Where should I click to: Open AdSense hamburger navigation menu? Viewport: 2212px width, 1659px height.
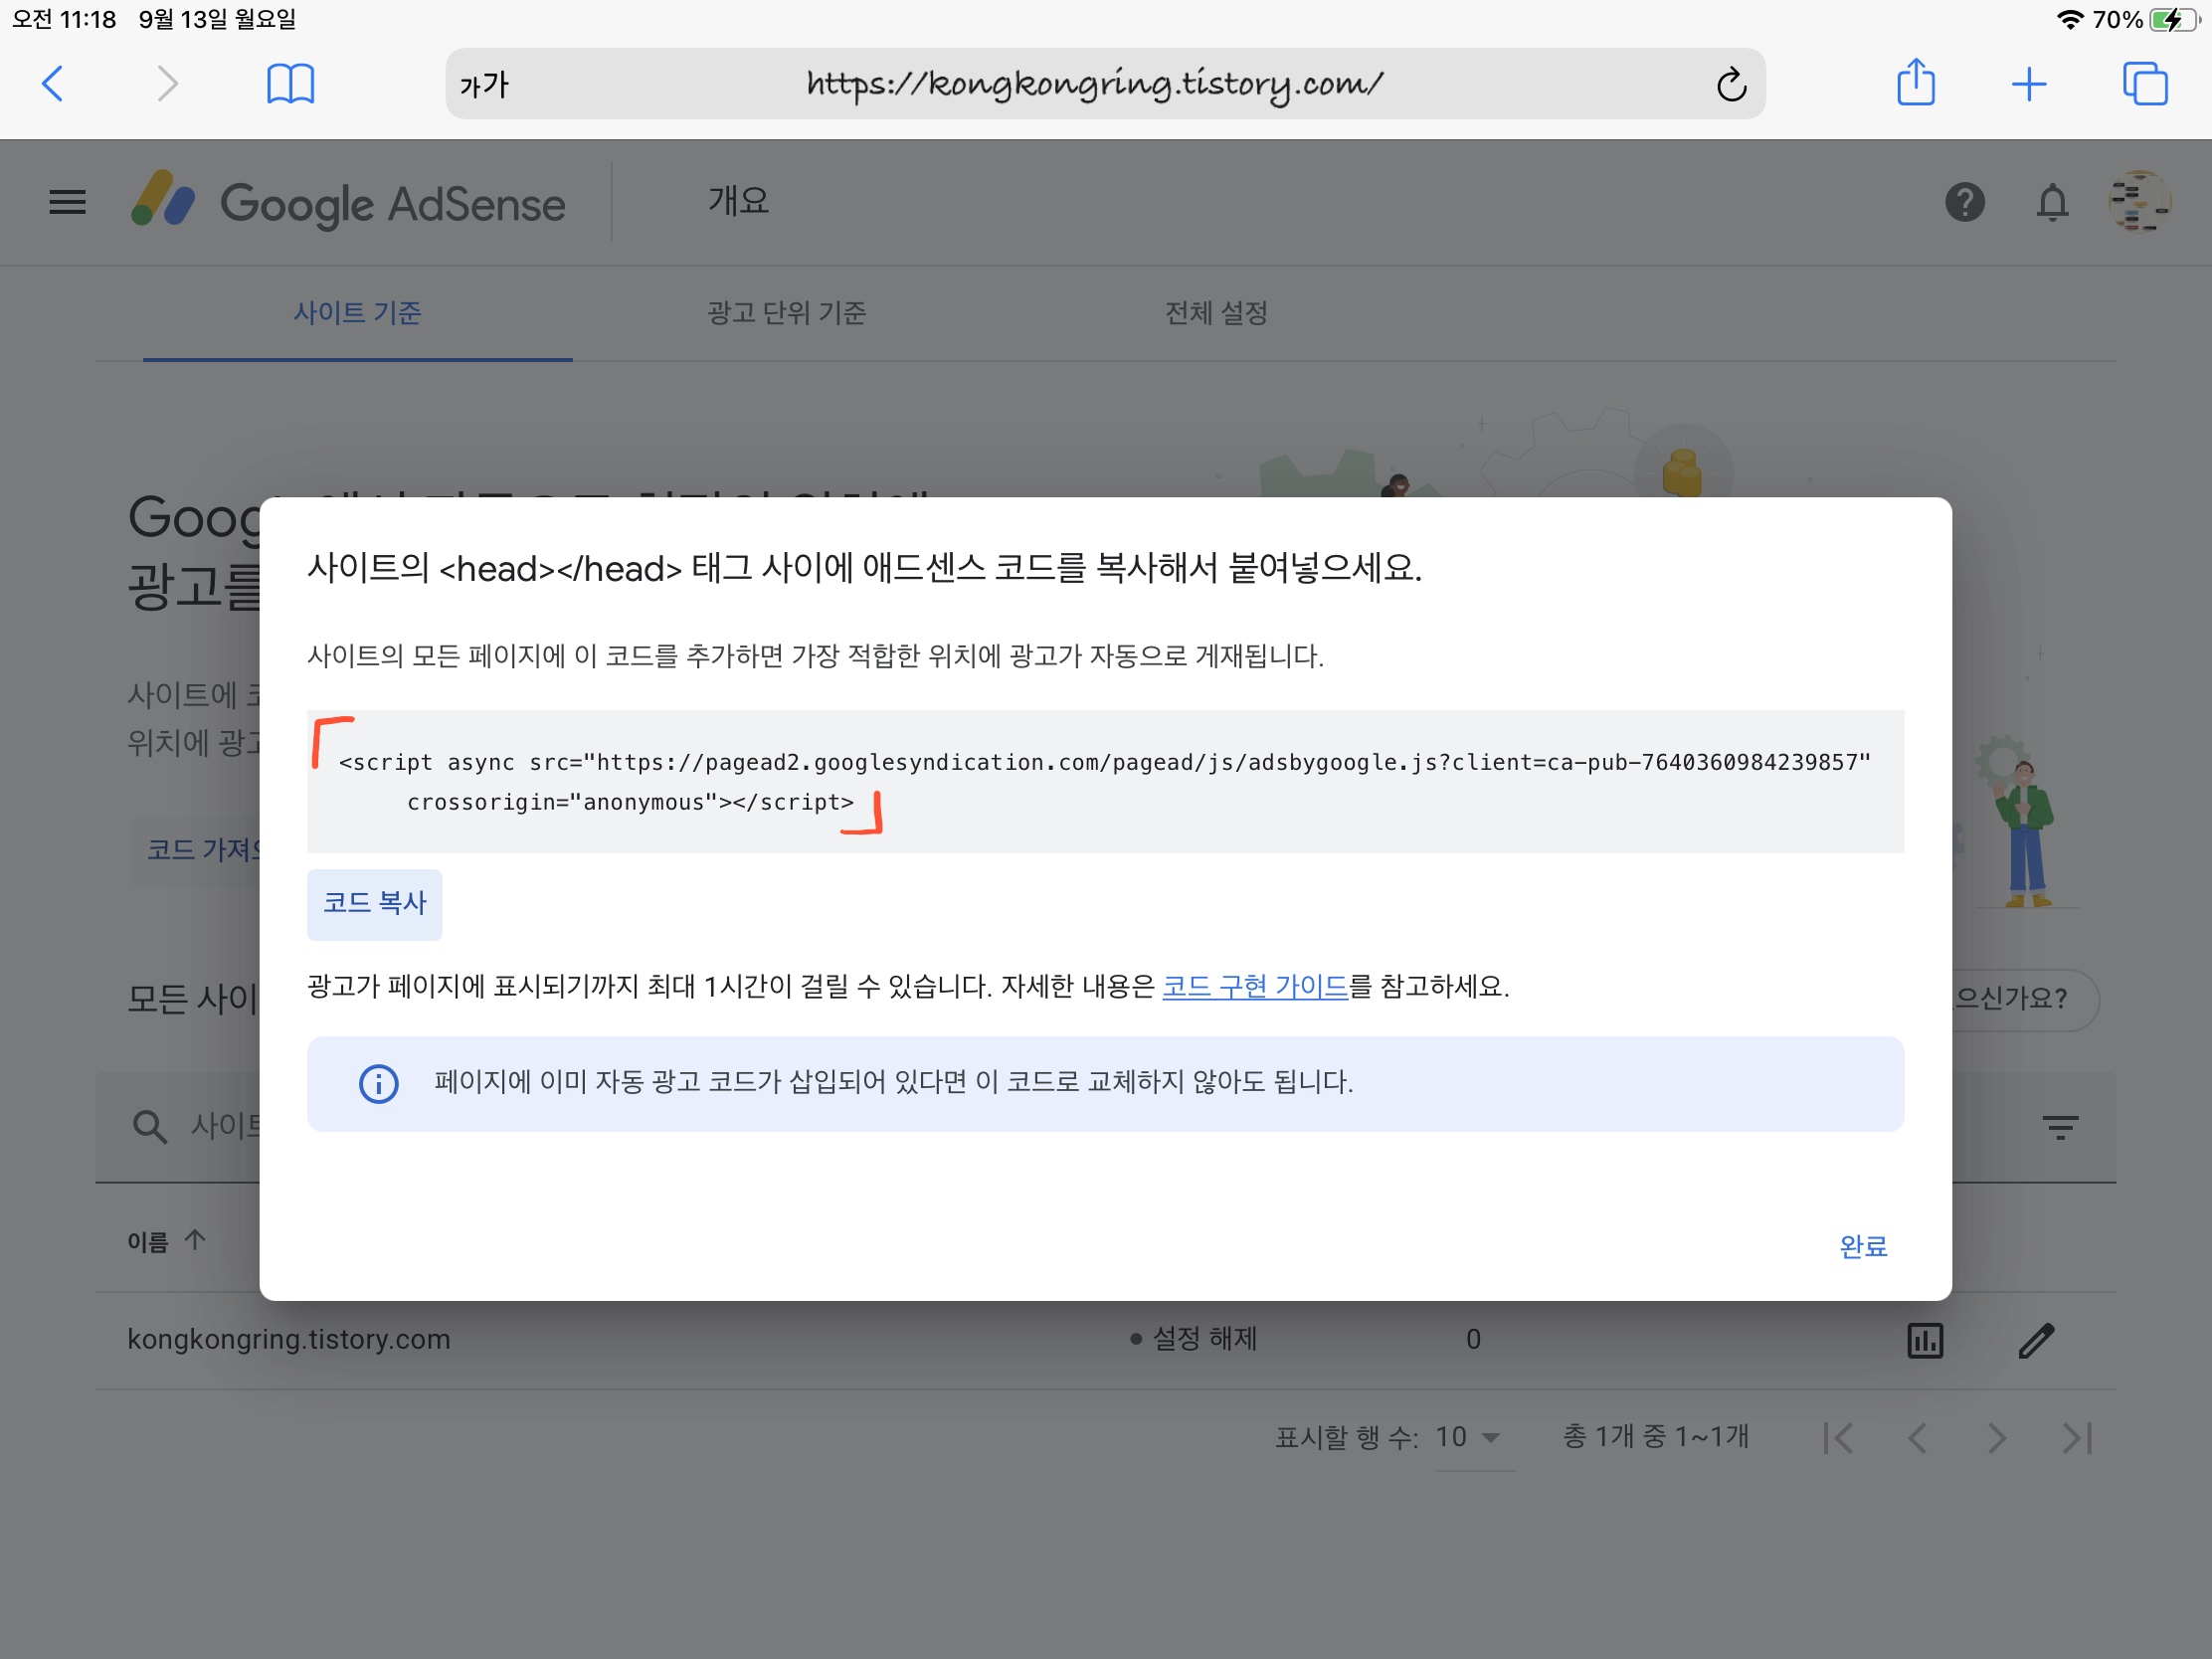[67, 203]
